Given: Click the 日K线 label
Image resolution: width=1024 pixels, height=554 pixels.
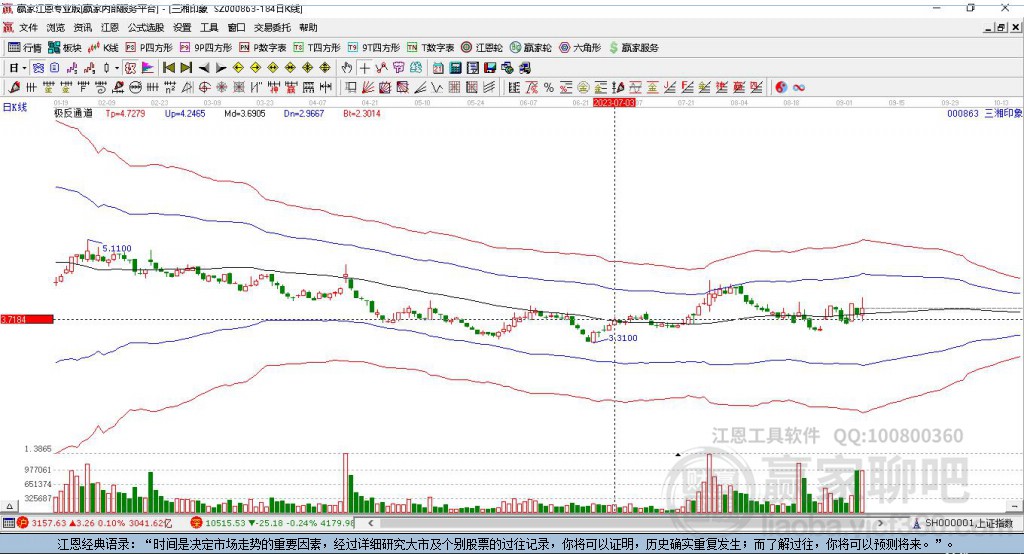Looking at the screenshot, I should point(14,107).
